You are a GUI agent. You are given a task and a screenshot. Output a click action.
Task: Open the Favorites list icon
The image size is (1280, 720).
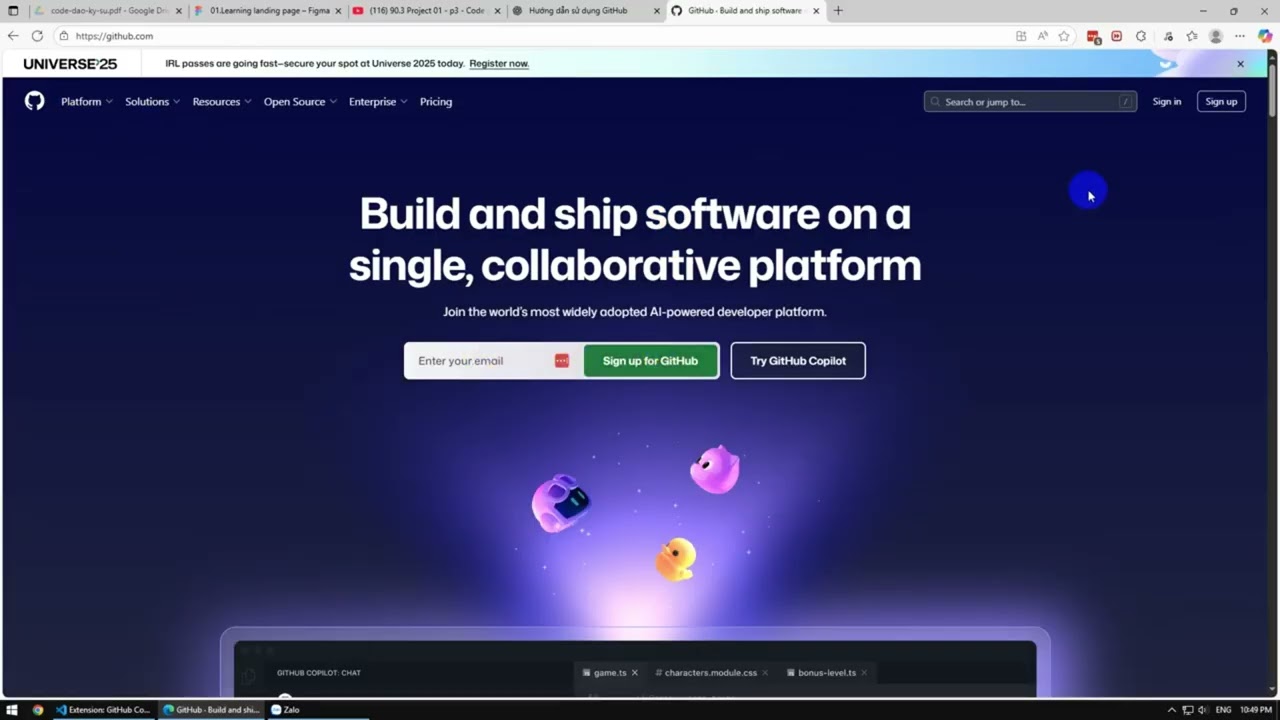coord(1192,36)
